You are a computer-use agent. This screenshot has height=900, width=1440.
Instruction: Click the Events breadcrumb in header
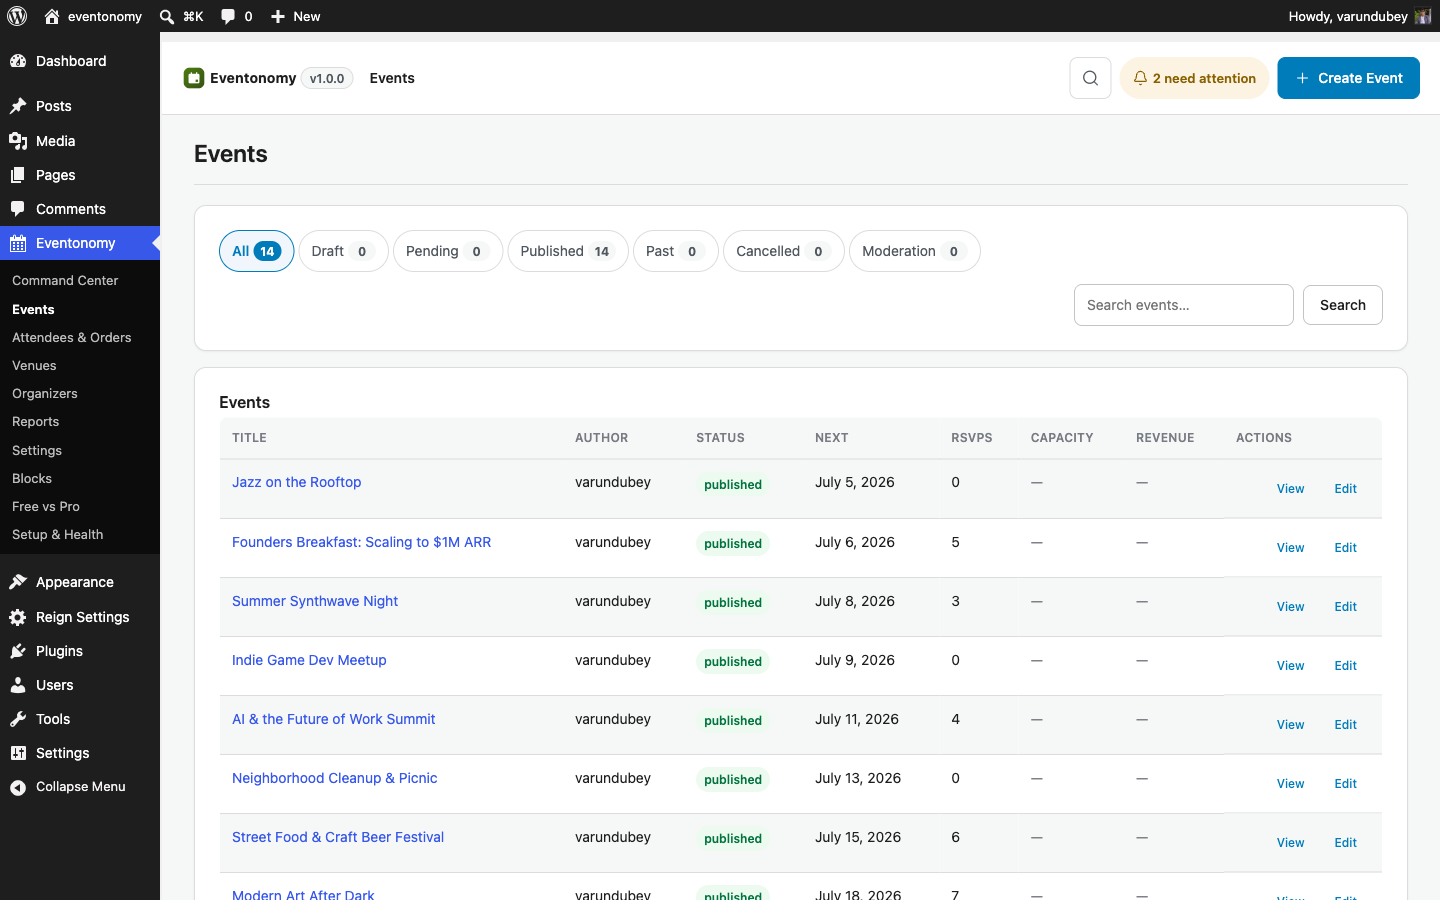coord(392,78)
